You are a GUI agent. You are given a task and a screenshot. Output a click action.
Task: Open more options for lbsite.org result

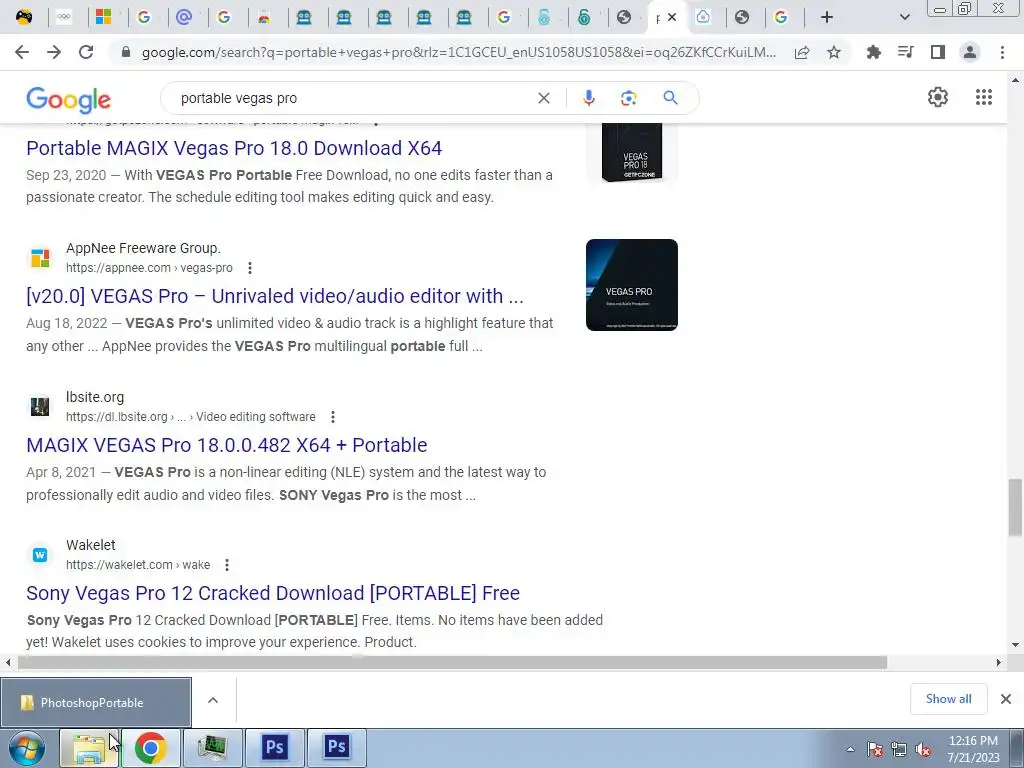(332, 417)
